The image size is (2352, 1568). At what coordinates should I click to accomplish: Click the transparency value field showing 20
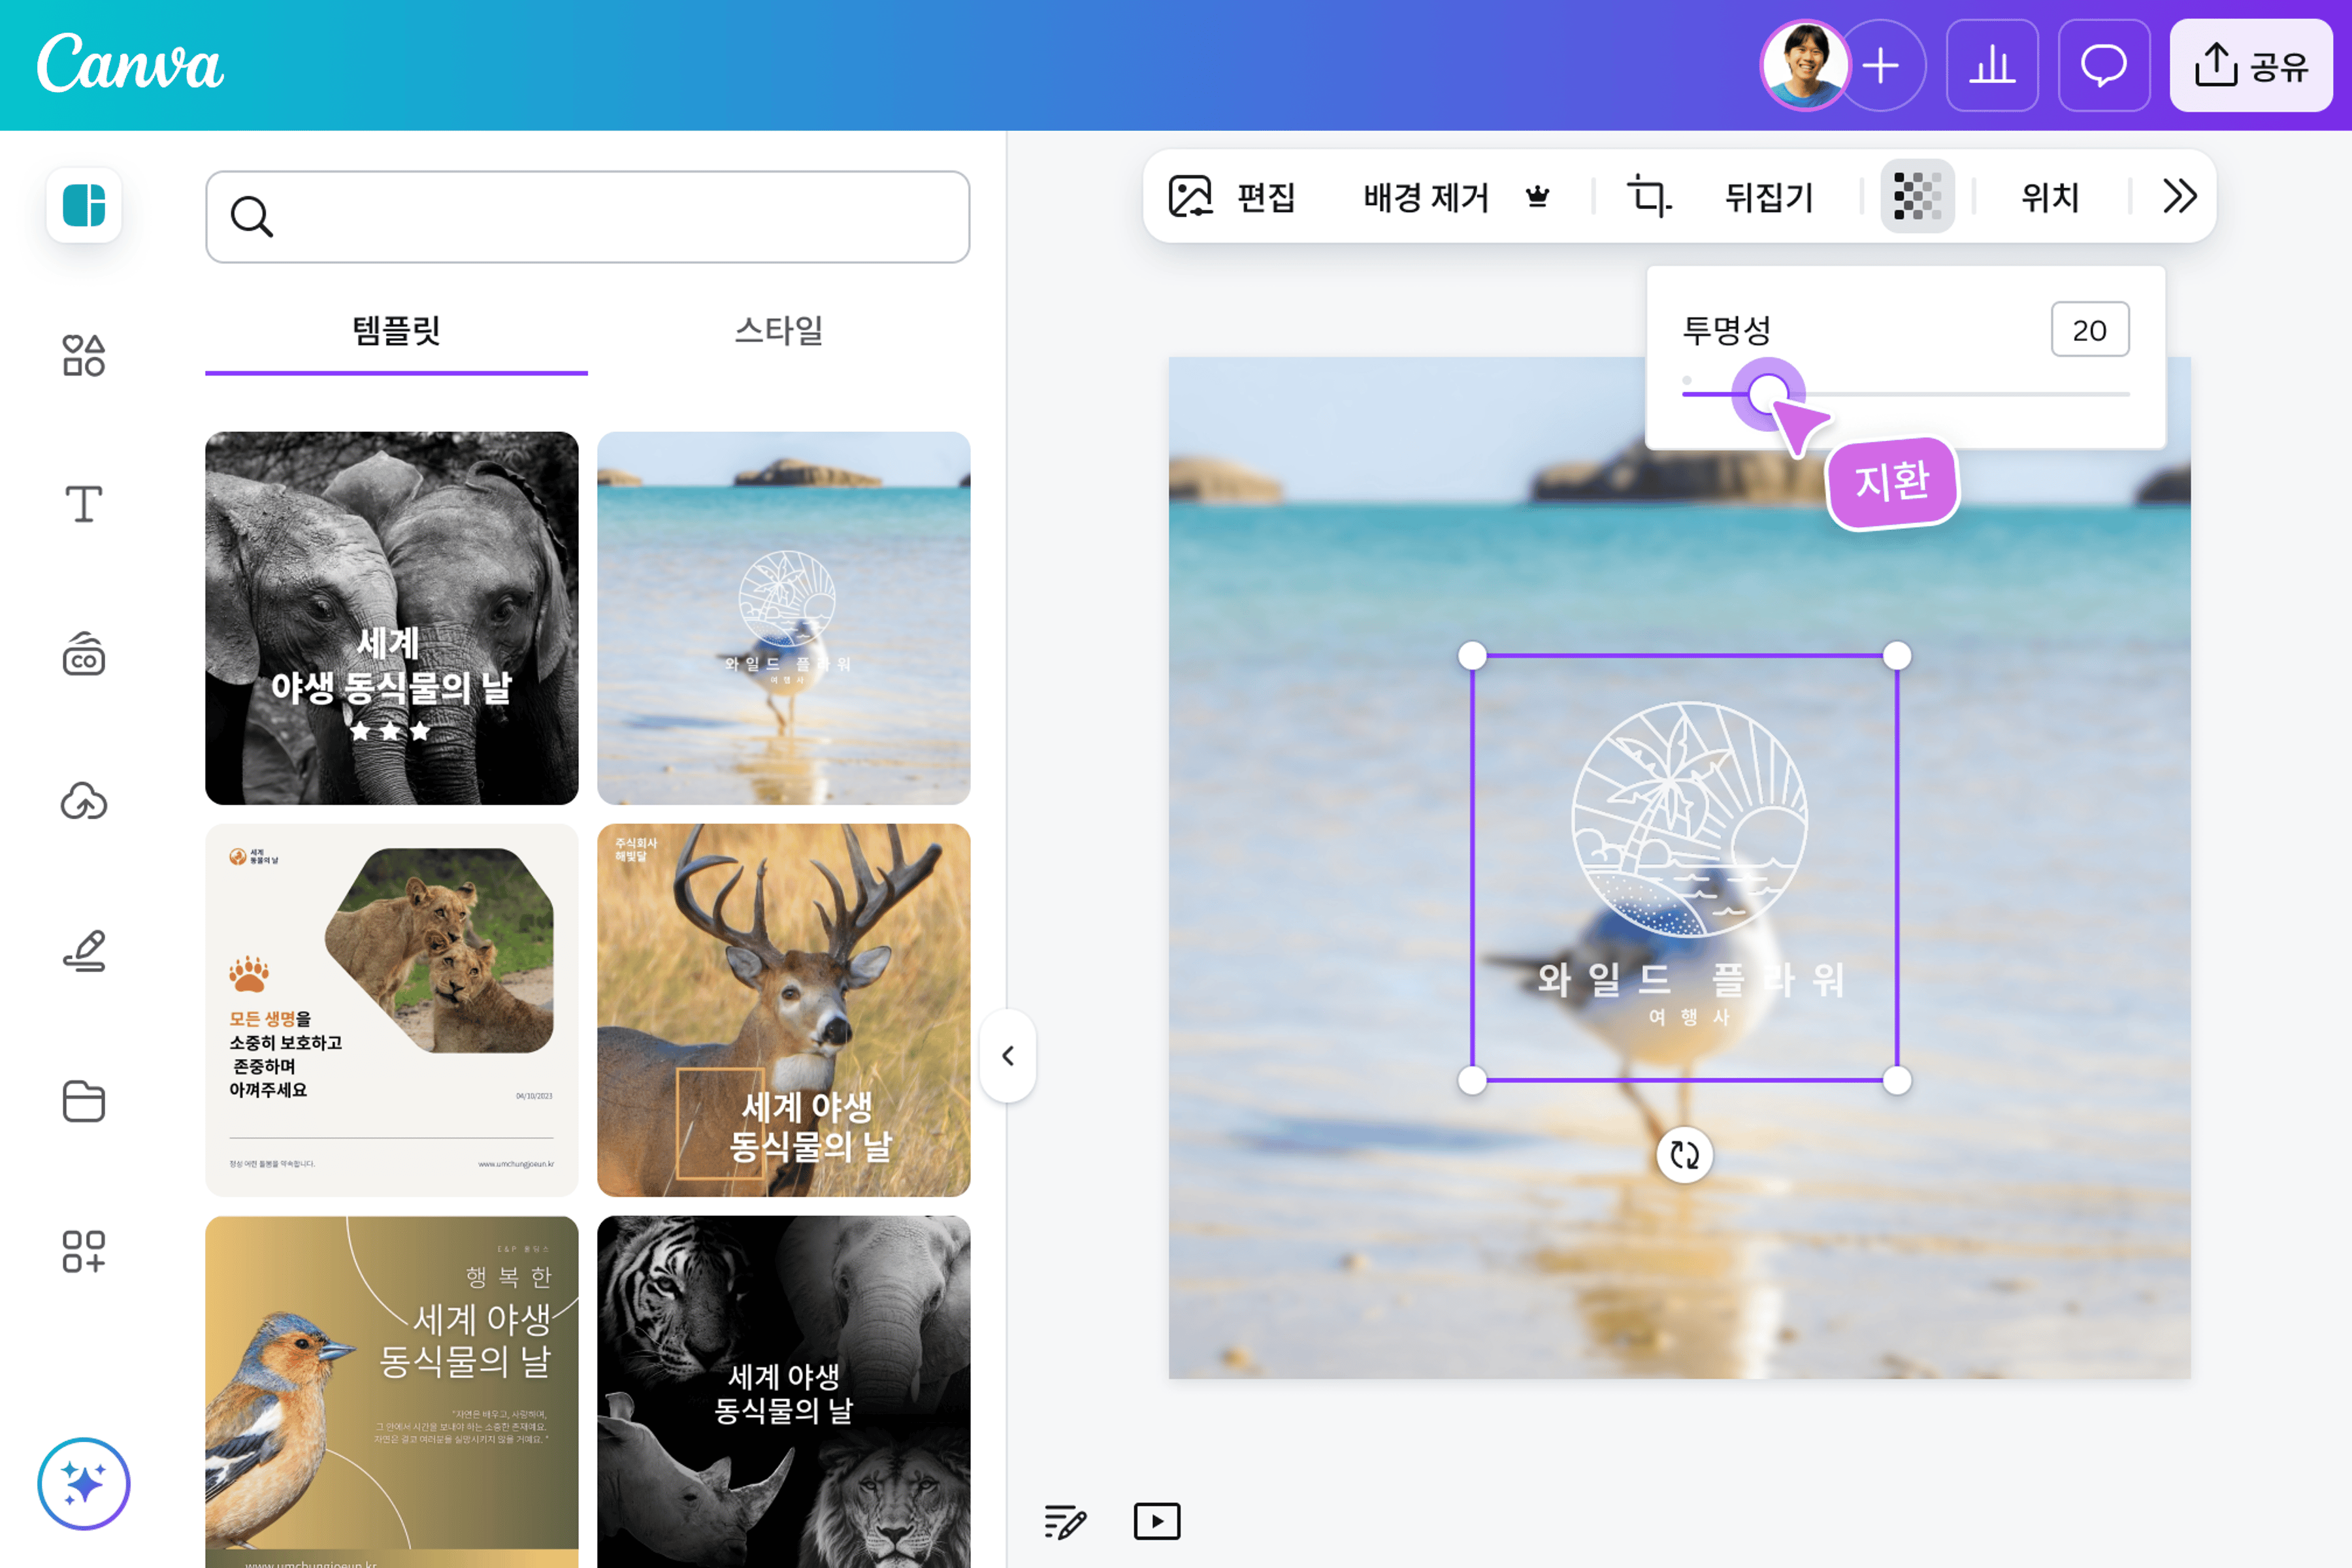(x=2090, y=330)
